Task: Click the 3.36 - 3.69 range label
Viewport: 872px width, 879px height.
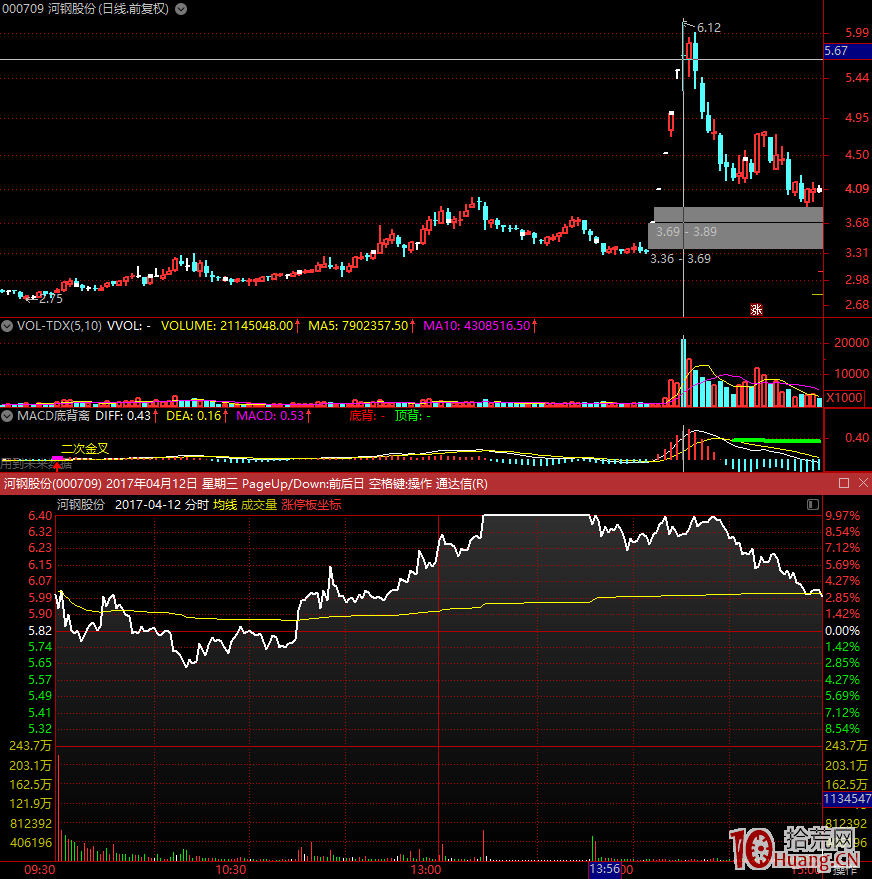Action: (680, 258)
